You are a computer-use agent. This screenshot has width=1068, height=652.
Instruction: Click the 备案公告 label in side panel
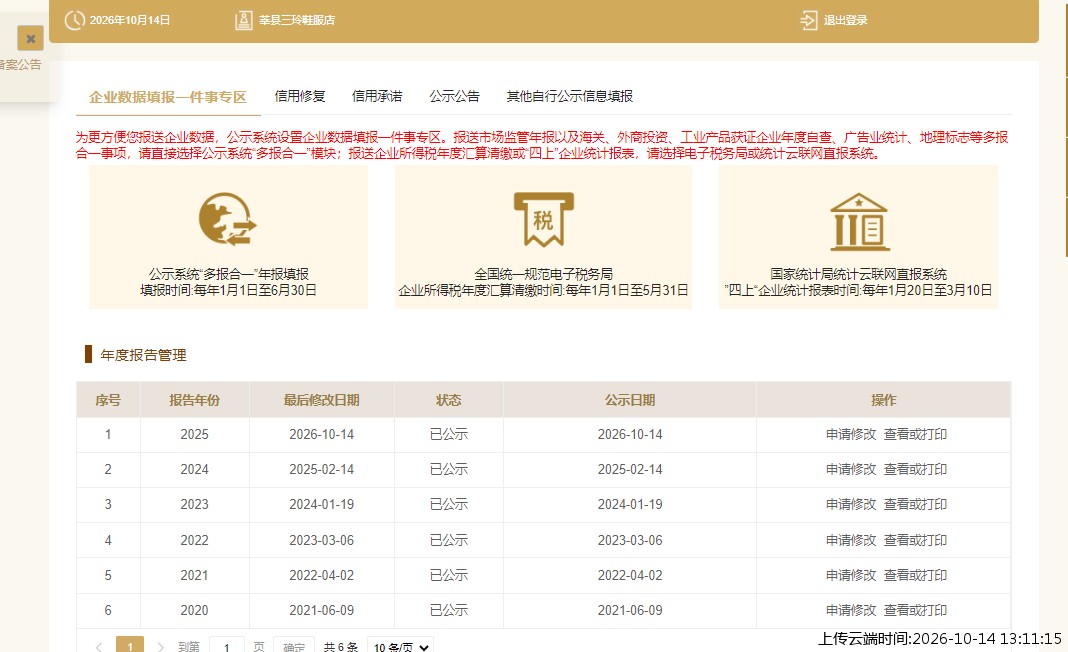pyautogui.click(x=20, y=65)
